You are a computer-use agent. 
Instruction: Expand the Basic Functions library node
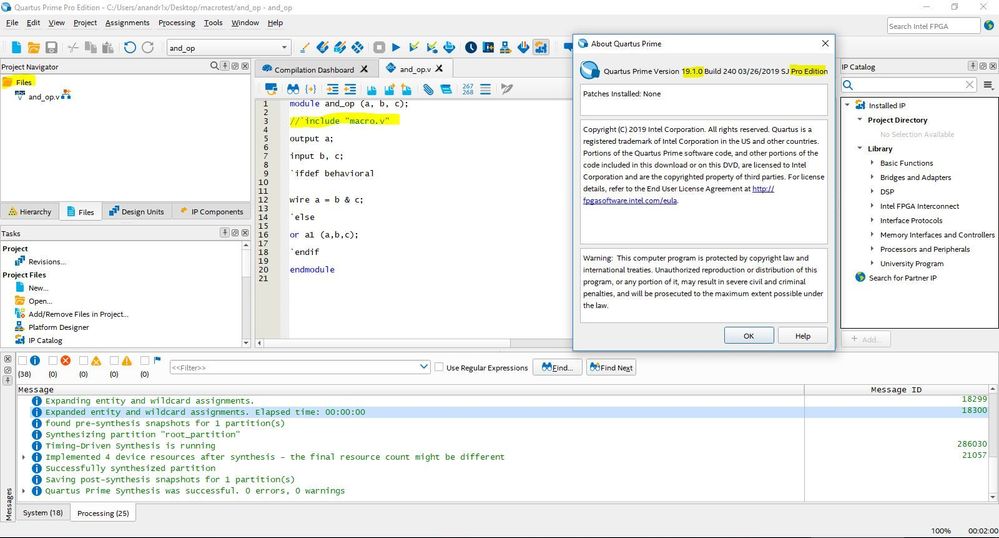[873, 163]
